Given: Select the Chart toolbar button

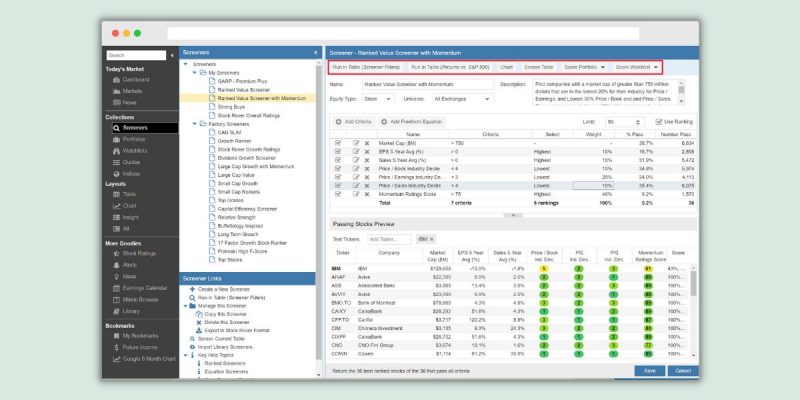Looking at the screenshot, I should [x=506, y=67].
